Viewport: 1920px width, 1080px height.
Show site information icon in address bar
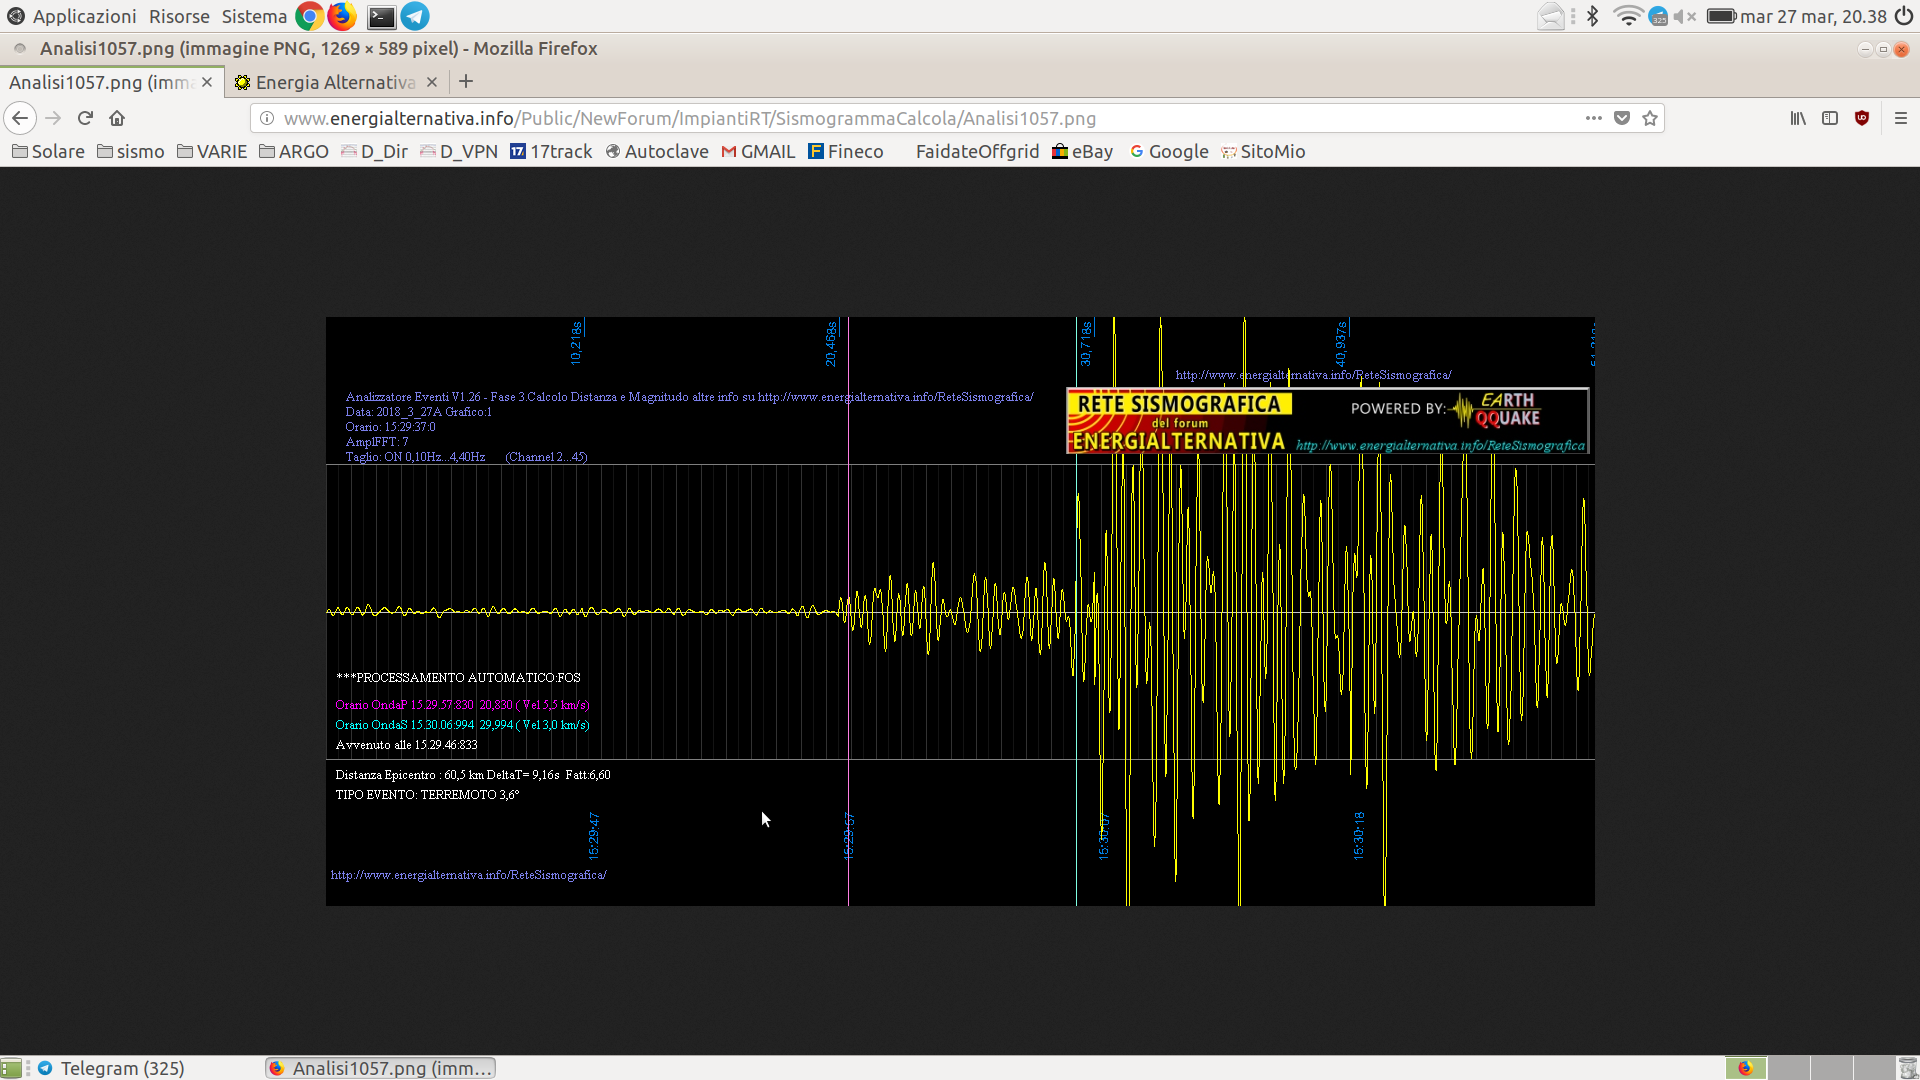click(x=267, y=118)
